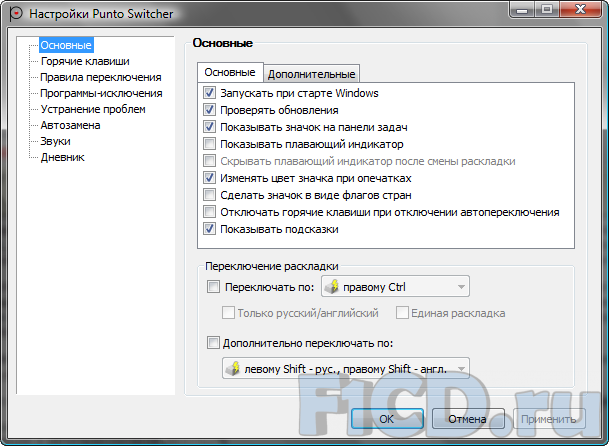Minimize the Punto Switcher settings window
The height and width of the screenshot is (446, 609).
522,9
